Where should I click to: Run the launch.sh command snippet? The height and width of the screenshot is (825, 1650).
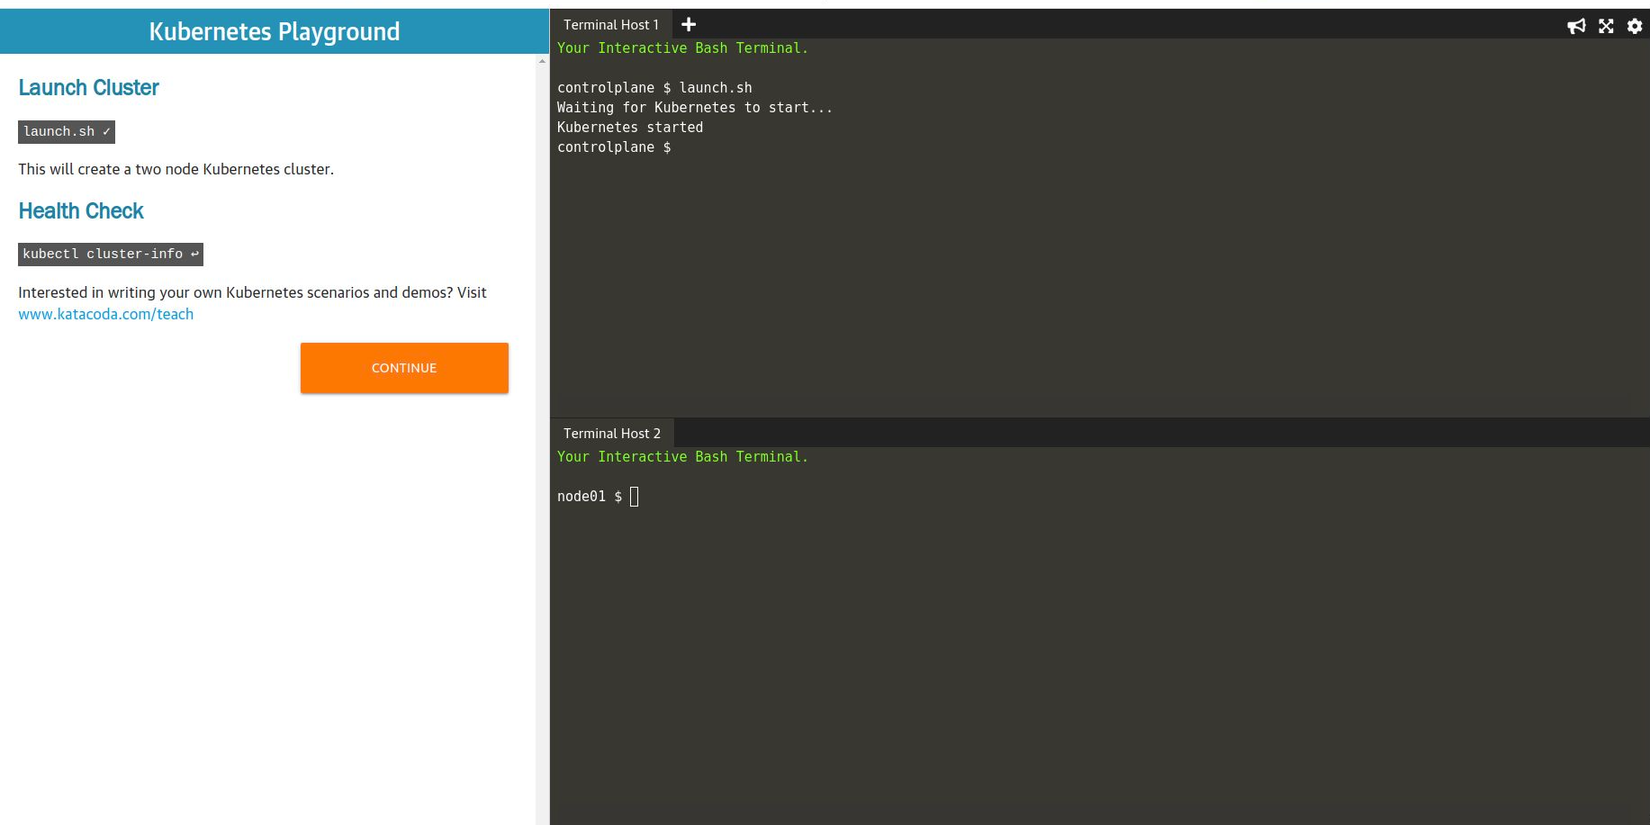pyautogui.click(x=66, y=132)
